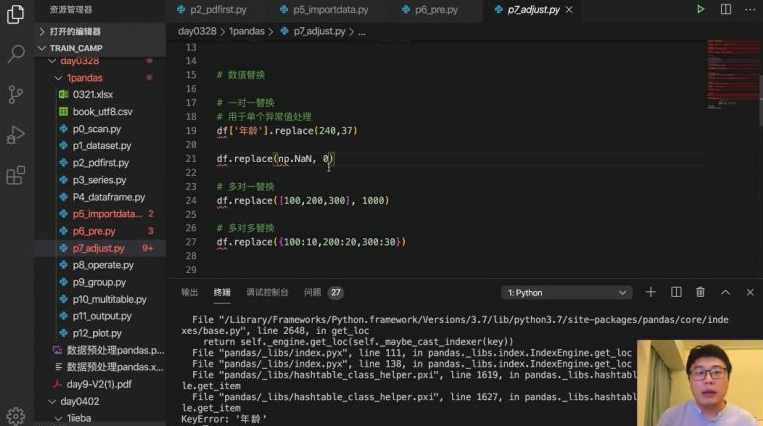This screenshot has height=426, width=763.
Task: Open the 1: Python terminal dropdown
Action: click(566, 293)
